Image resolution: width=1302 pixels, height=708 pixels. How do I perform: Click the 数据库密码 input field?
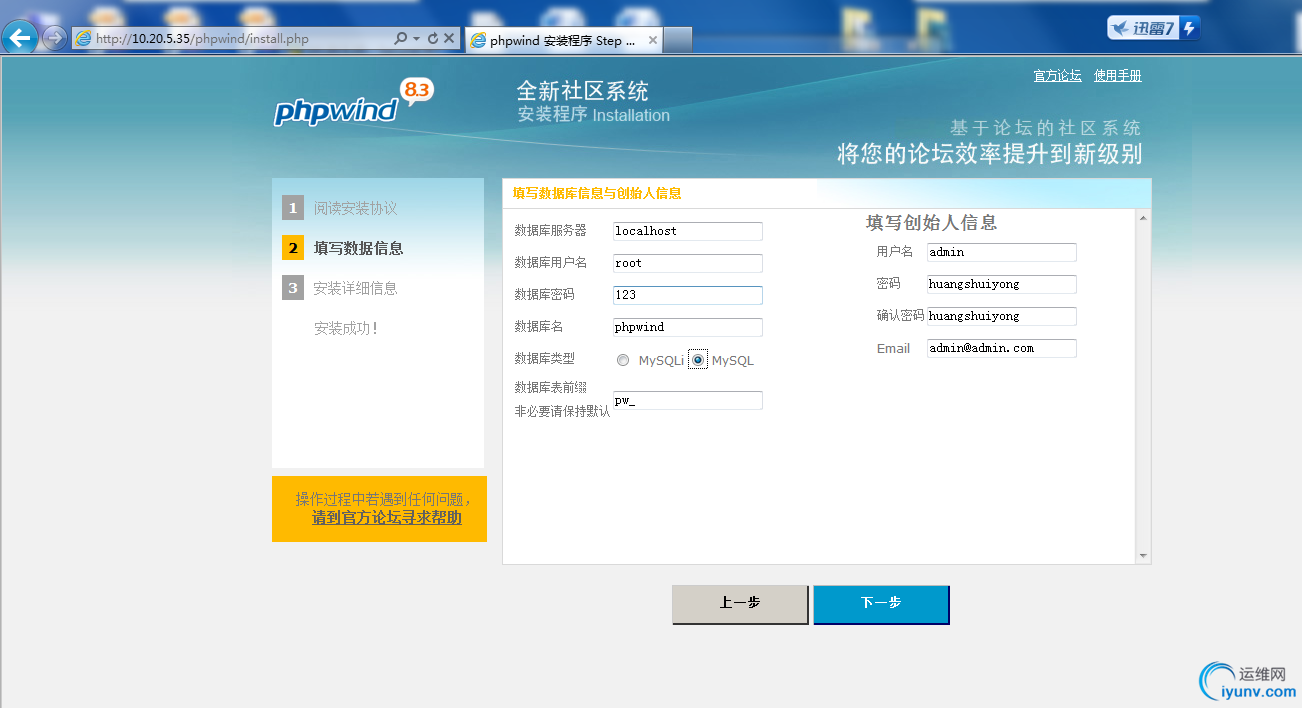688,295
